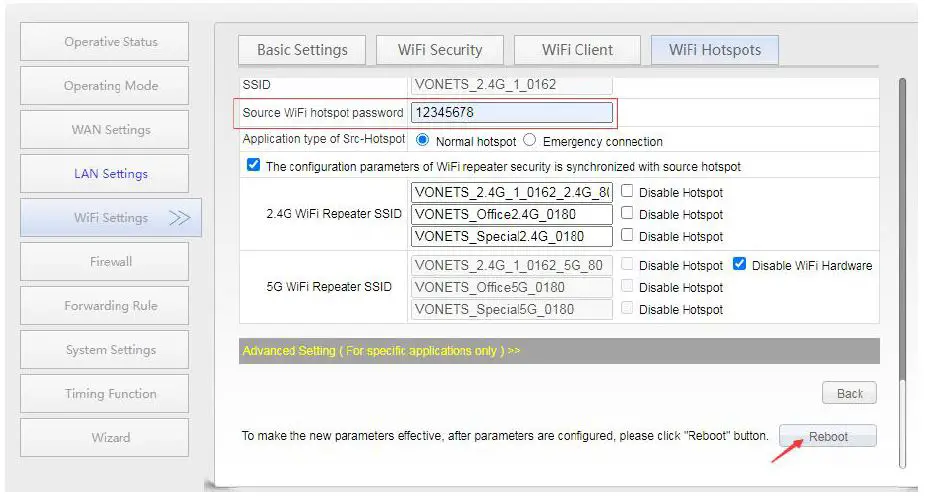Open the WiFi Security tab
Image resolution: width=925 pixels, height=499 pixels.
(x=440, y=50)
